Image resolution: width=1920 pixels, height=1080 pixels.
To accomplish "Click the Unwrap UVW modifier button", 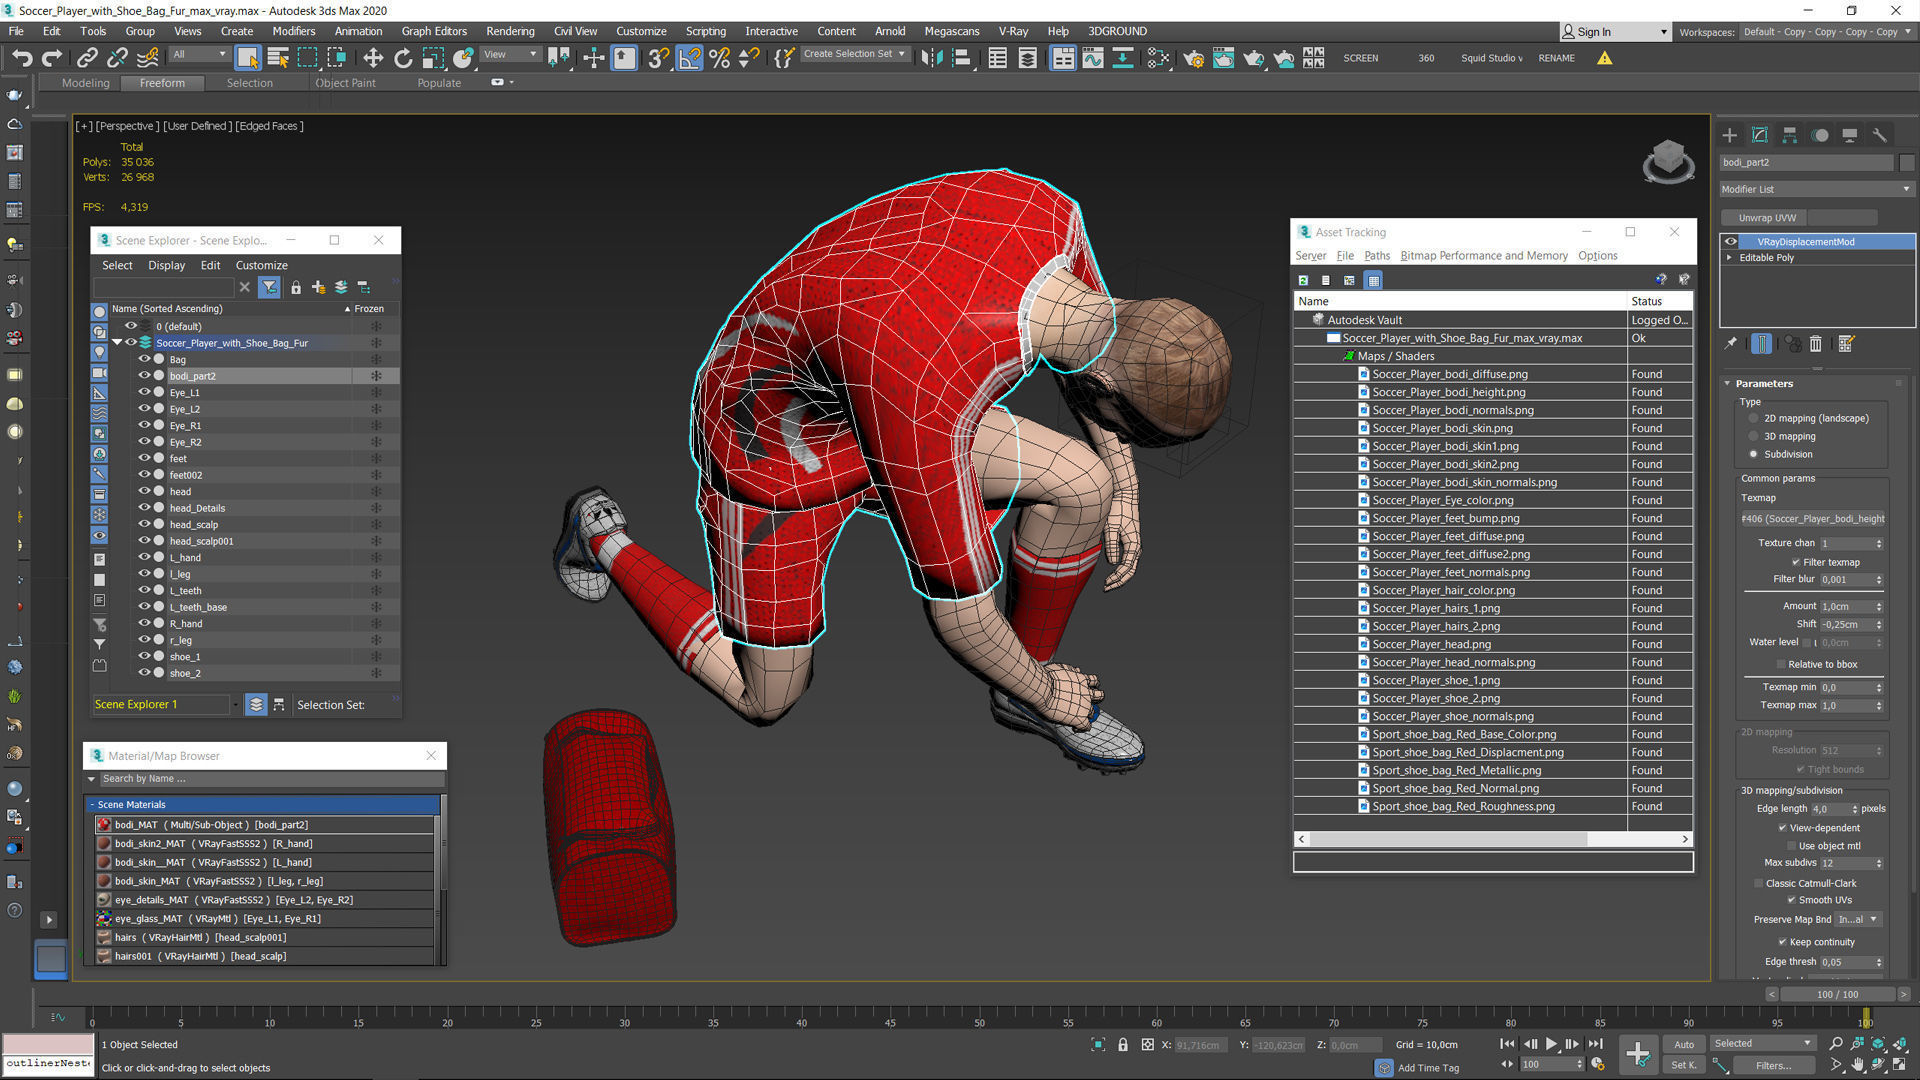I will tap(1766, 218).
